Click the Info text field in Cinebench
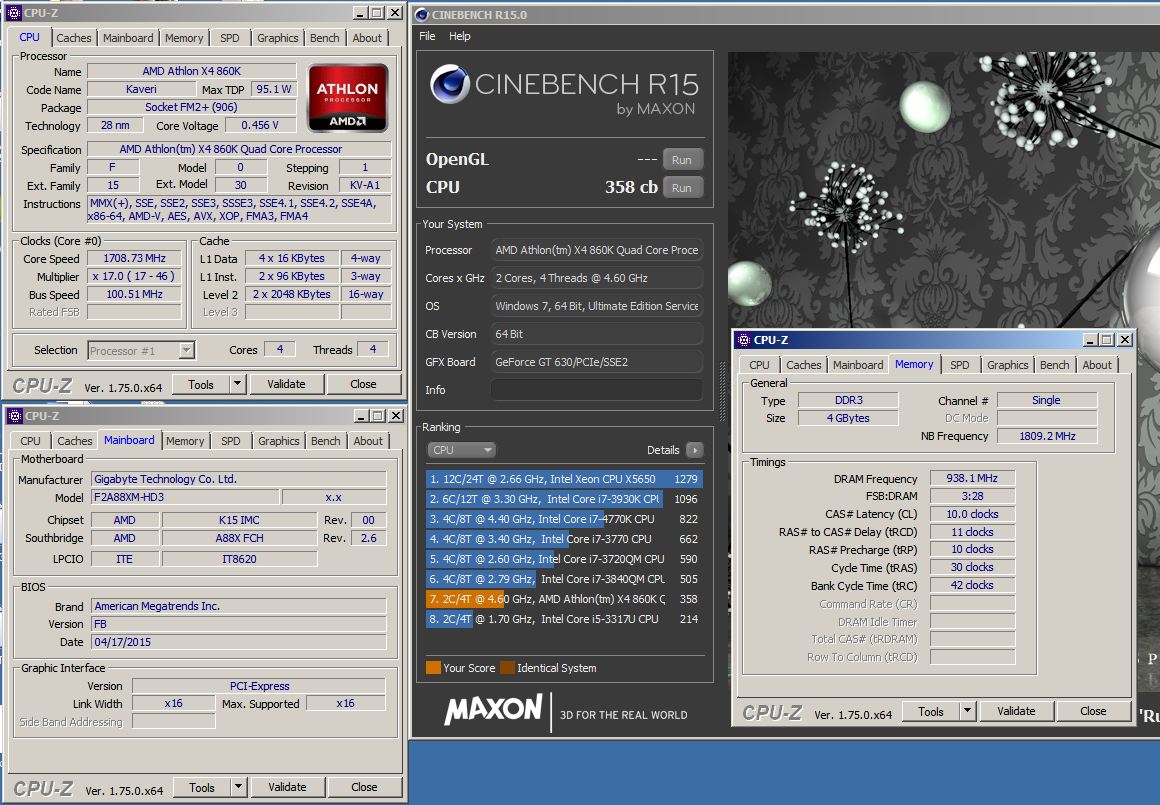This screenshot has height=805, width=1160. [x=596, y=390]
